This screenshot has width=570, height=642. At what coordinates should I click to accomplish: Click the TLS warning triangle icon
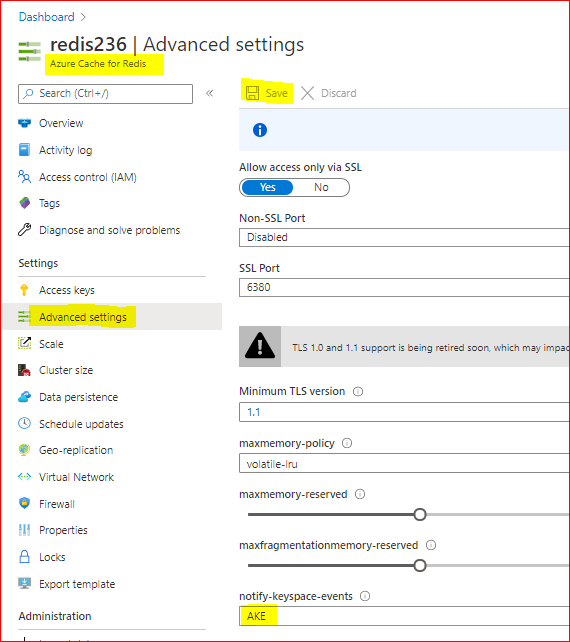260,346
